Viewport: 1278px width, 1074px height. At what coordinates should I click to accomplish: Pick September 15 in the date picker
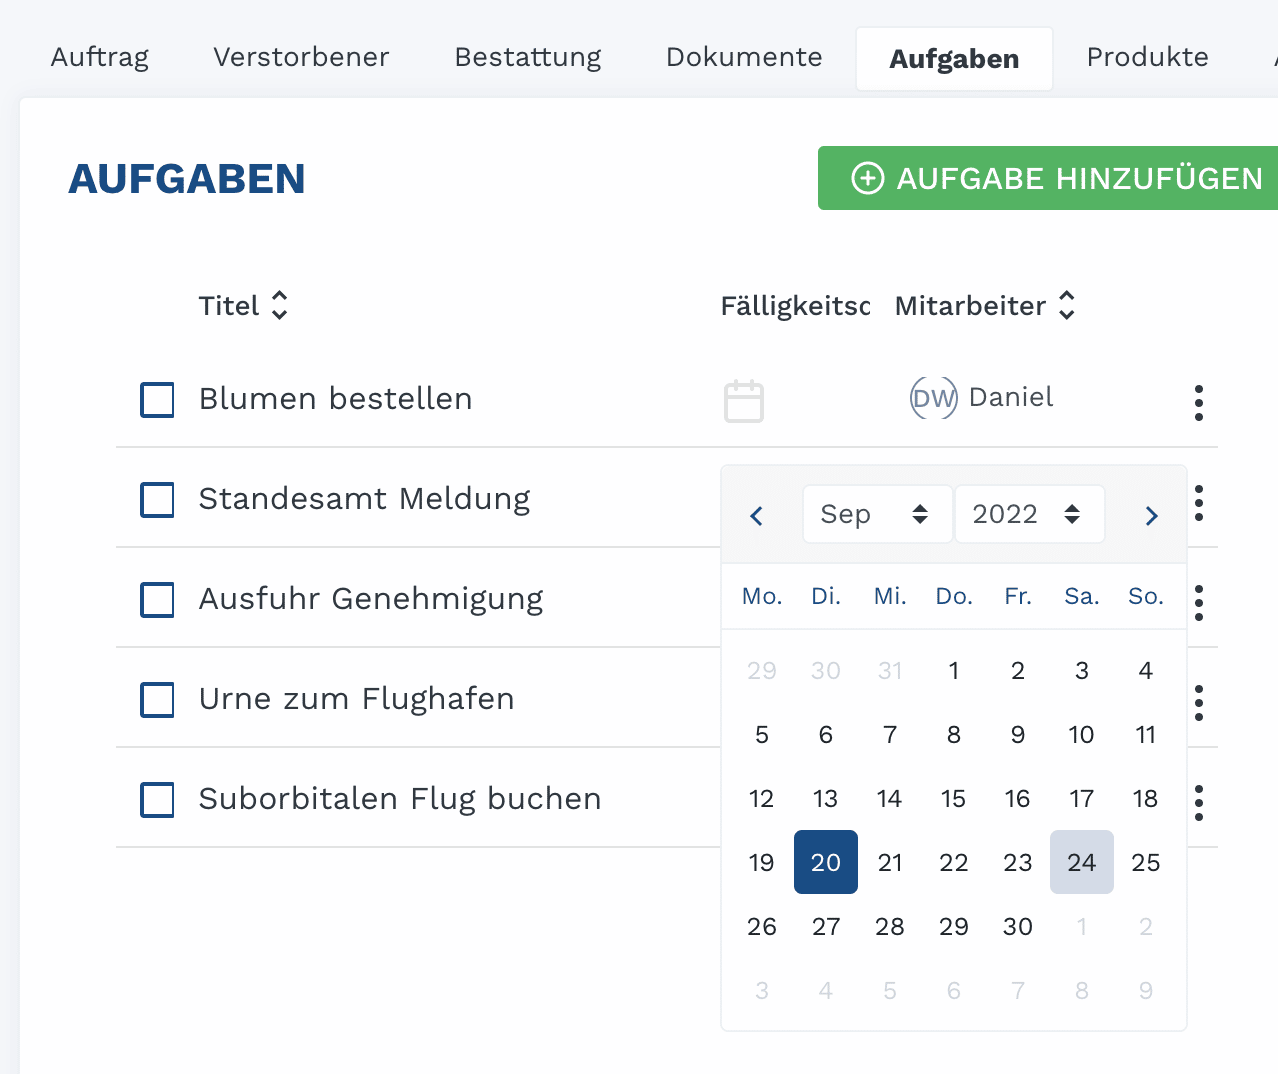(953, 798)
